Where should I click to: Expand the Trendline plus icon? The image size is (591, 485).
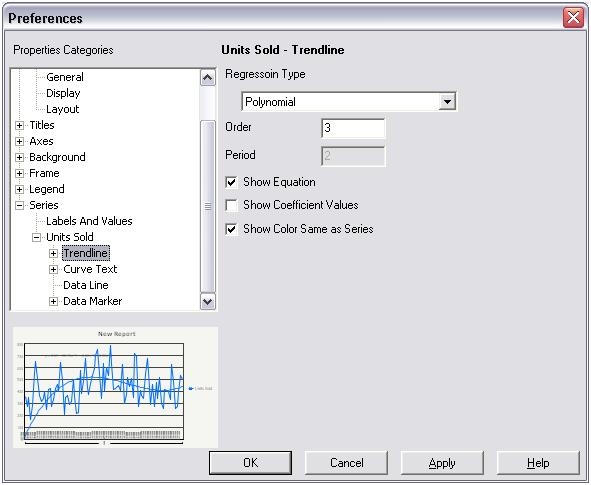[x=54, y=254]
